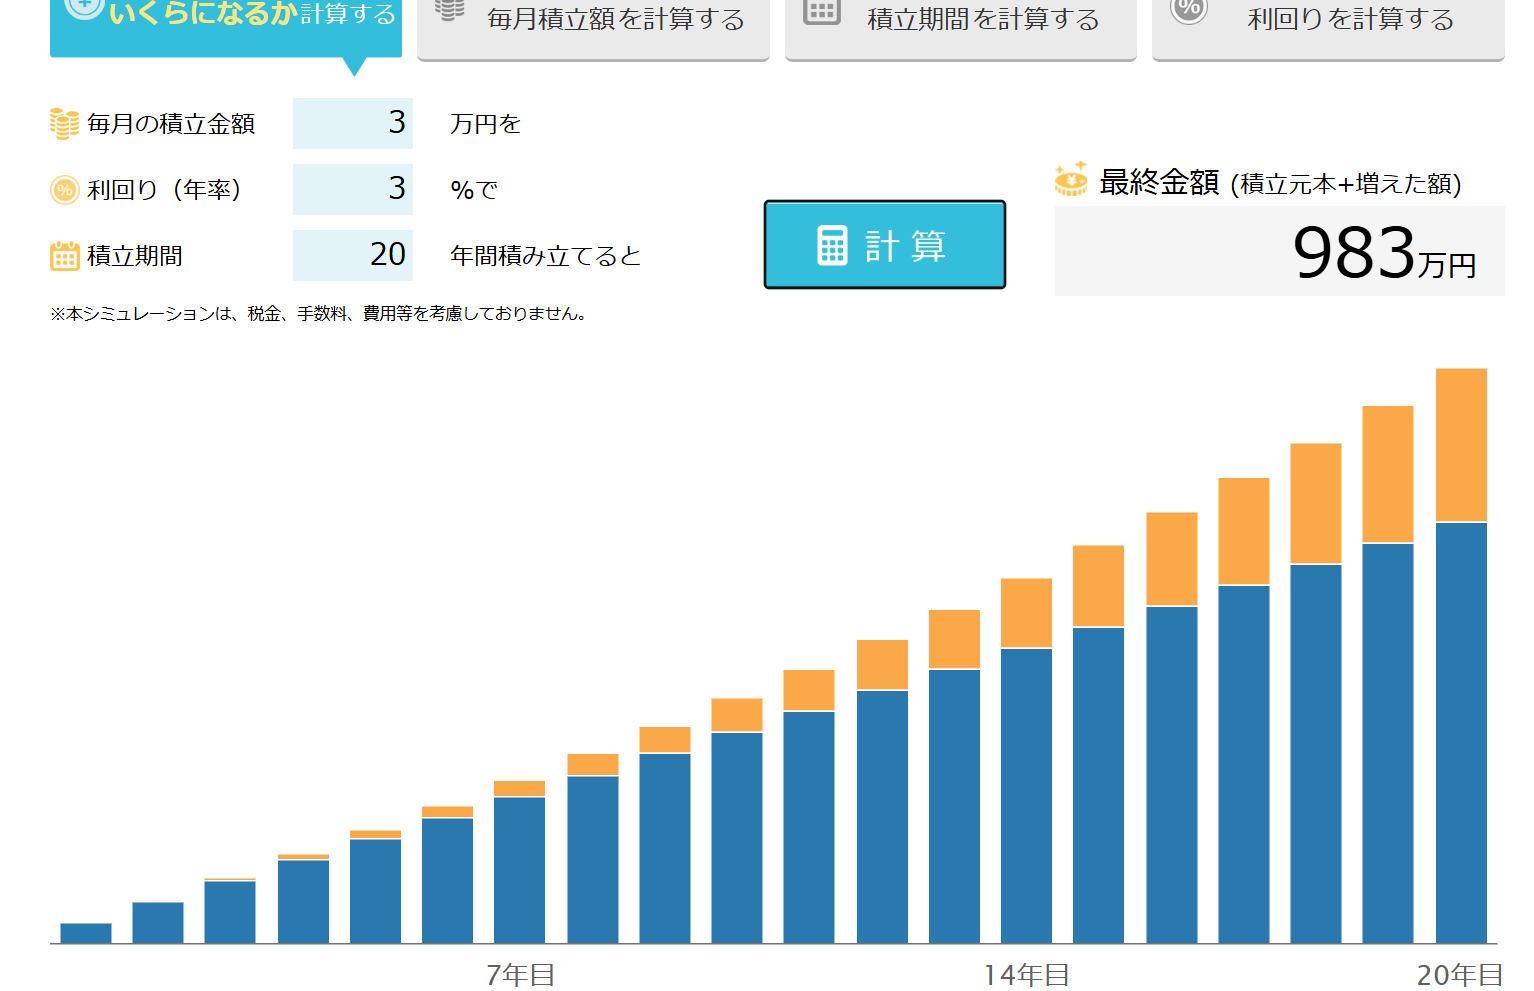Image resolution: width=1534 pixels, height=991 pixels.
Task: Click the 計算 button
Action: (x=885, y=245)
